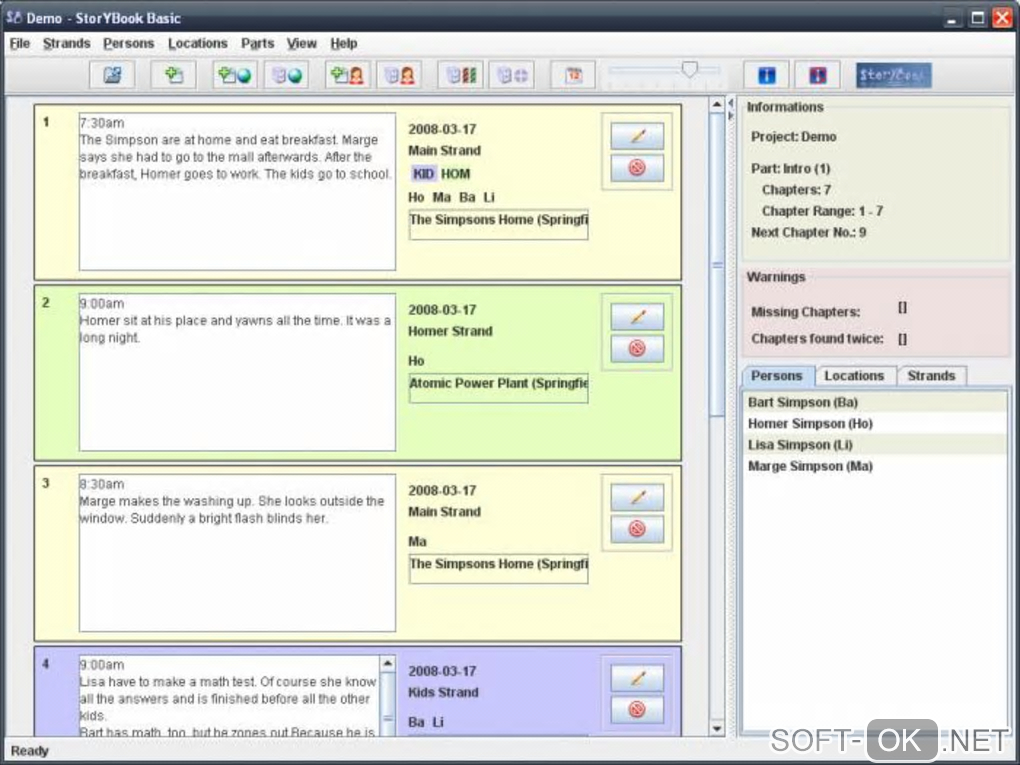Click the new chapter plus icon
1020x765 pixels.
click(x=173, y=75)
